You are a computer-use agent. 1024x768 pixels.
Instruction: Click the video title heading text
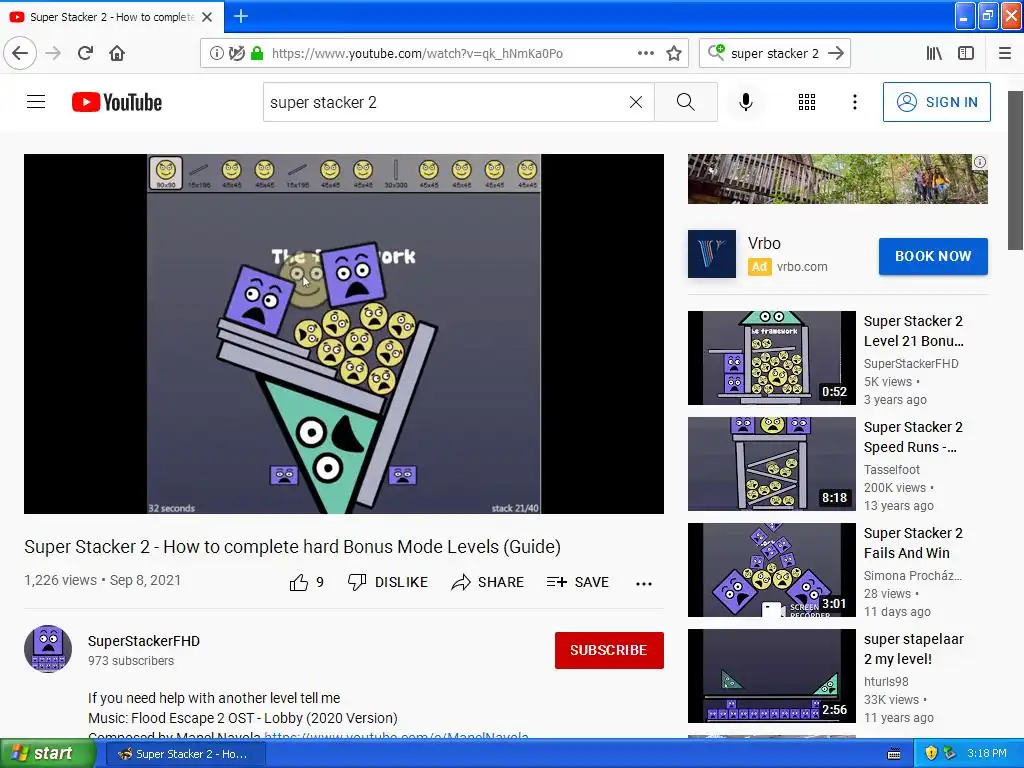point(293,547)
